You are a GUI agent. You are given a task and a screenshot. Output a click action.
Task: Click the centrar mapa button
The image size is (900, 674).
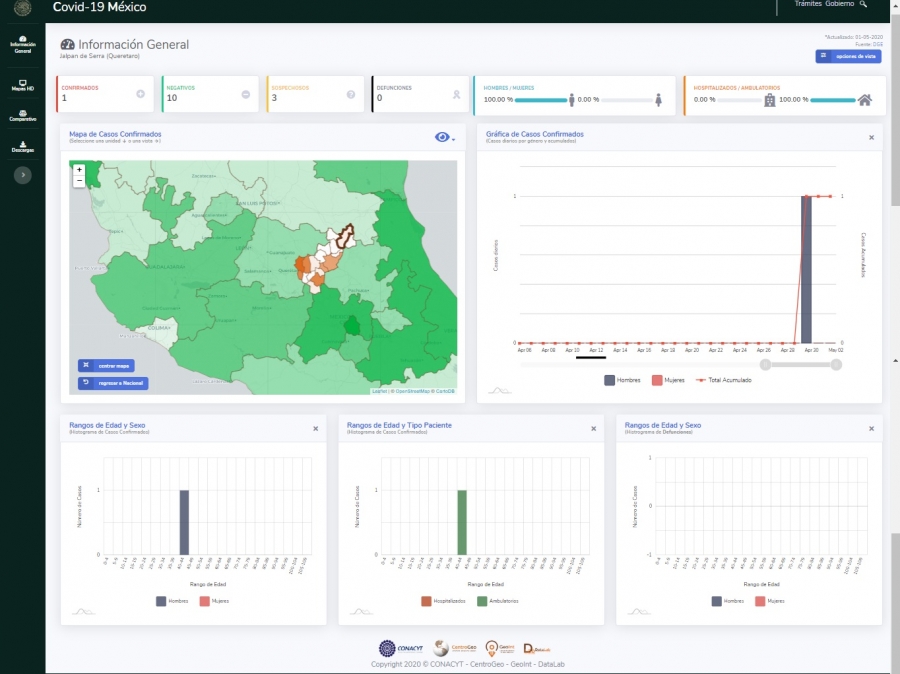pyautogui.click(x=105, y=365)
